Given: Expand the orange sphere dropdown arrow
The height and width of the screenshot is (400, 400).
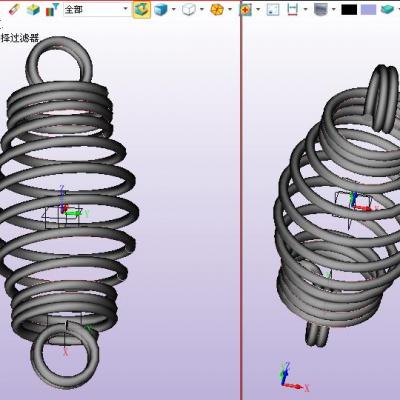Looking at the screenshot, I should pos(230,9).
